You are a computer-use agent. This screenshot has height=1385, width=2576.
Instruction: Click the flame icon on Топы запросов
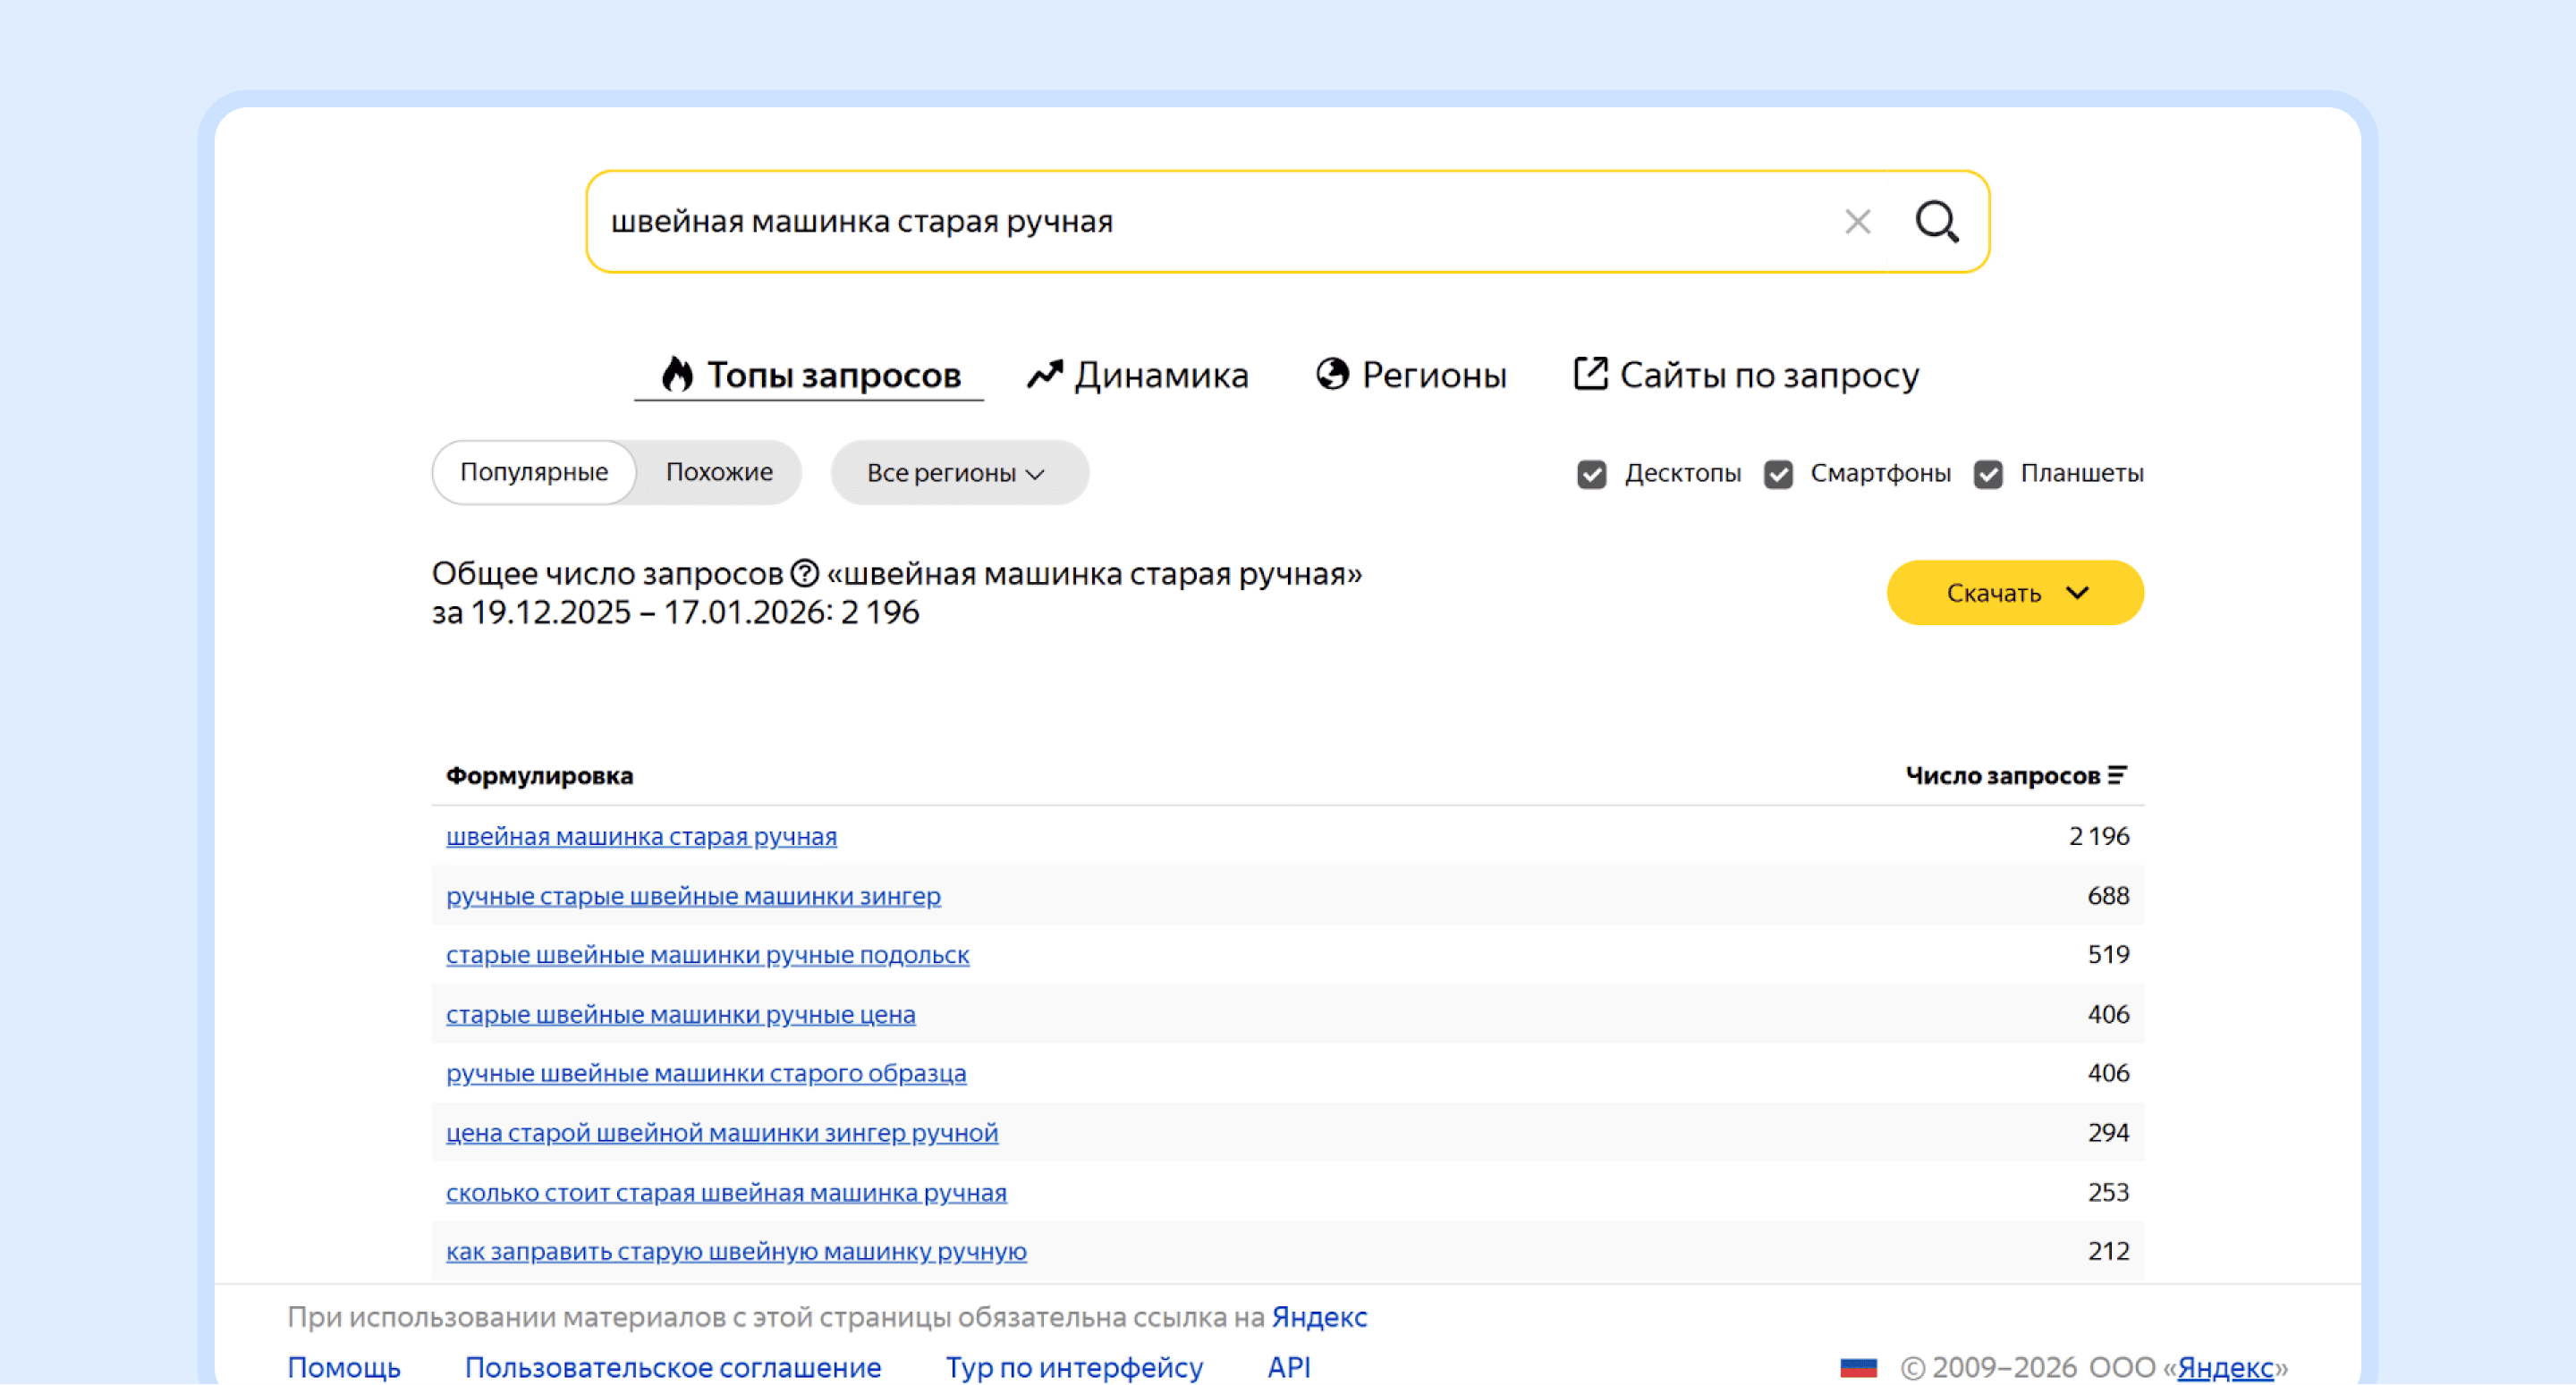(678, 373)
